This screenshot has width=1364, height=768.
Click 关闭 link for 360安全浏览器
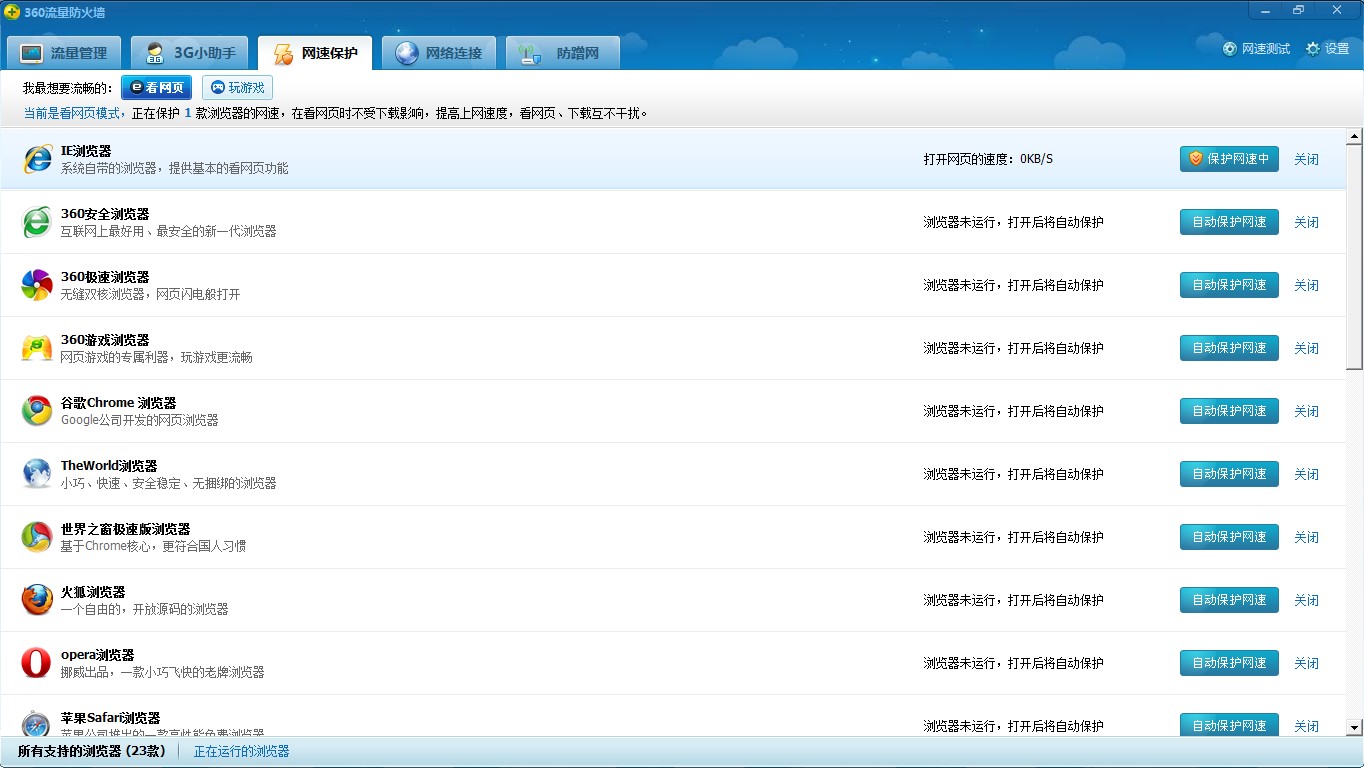(1306, 222)
